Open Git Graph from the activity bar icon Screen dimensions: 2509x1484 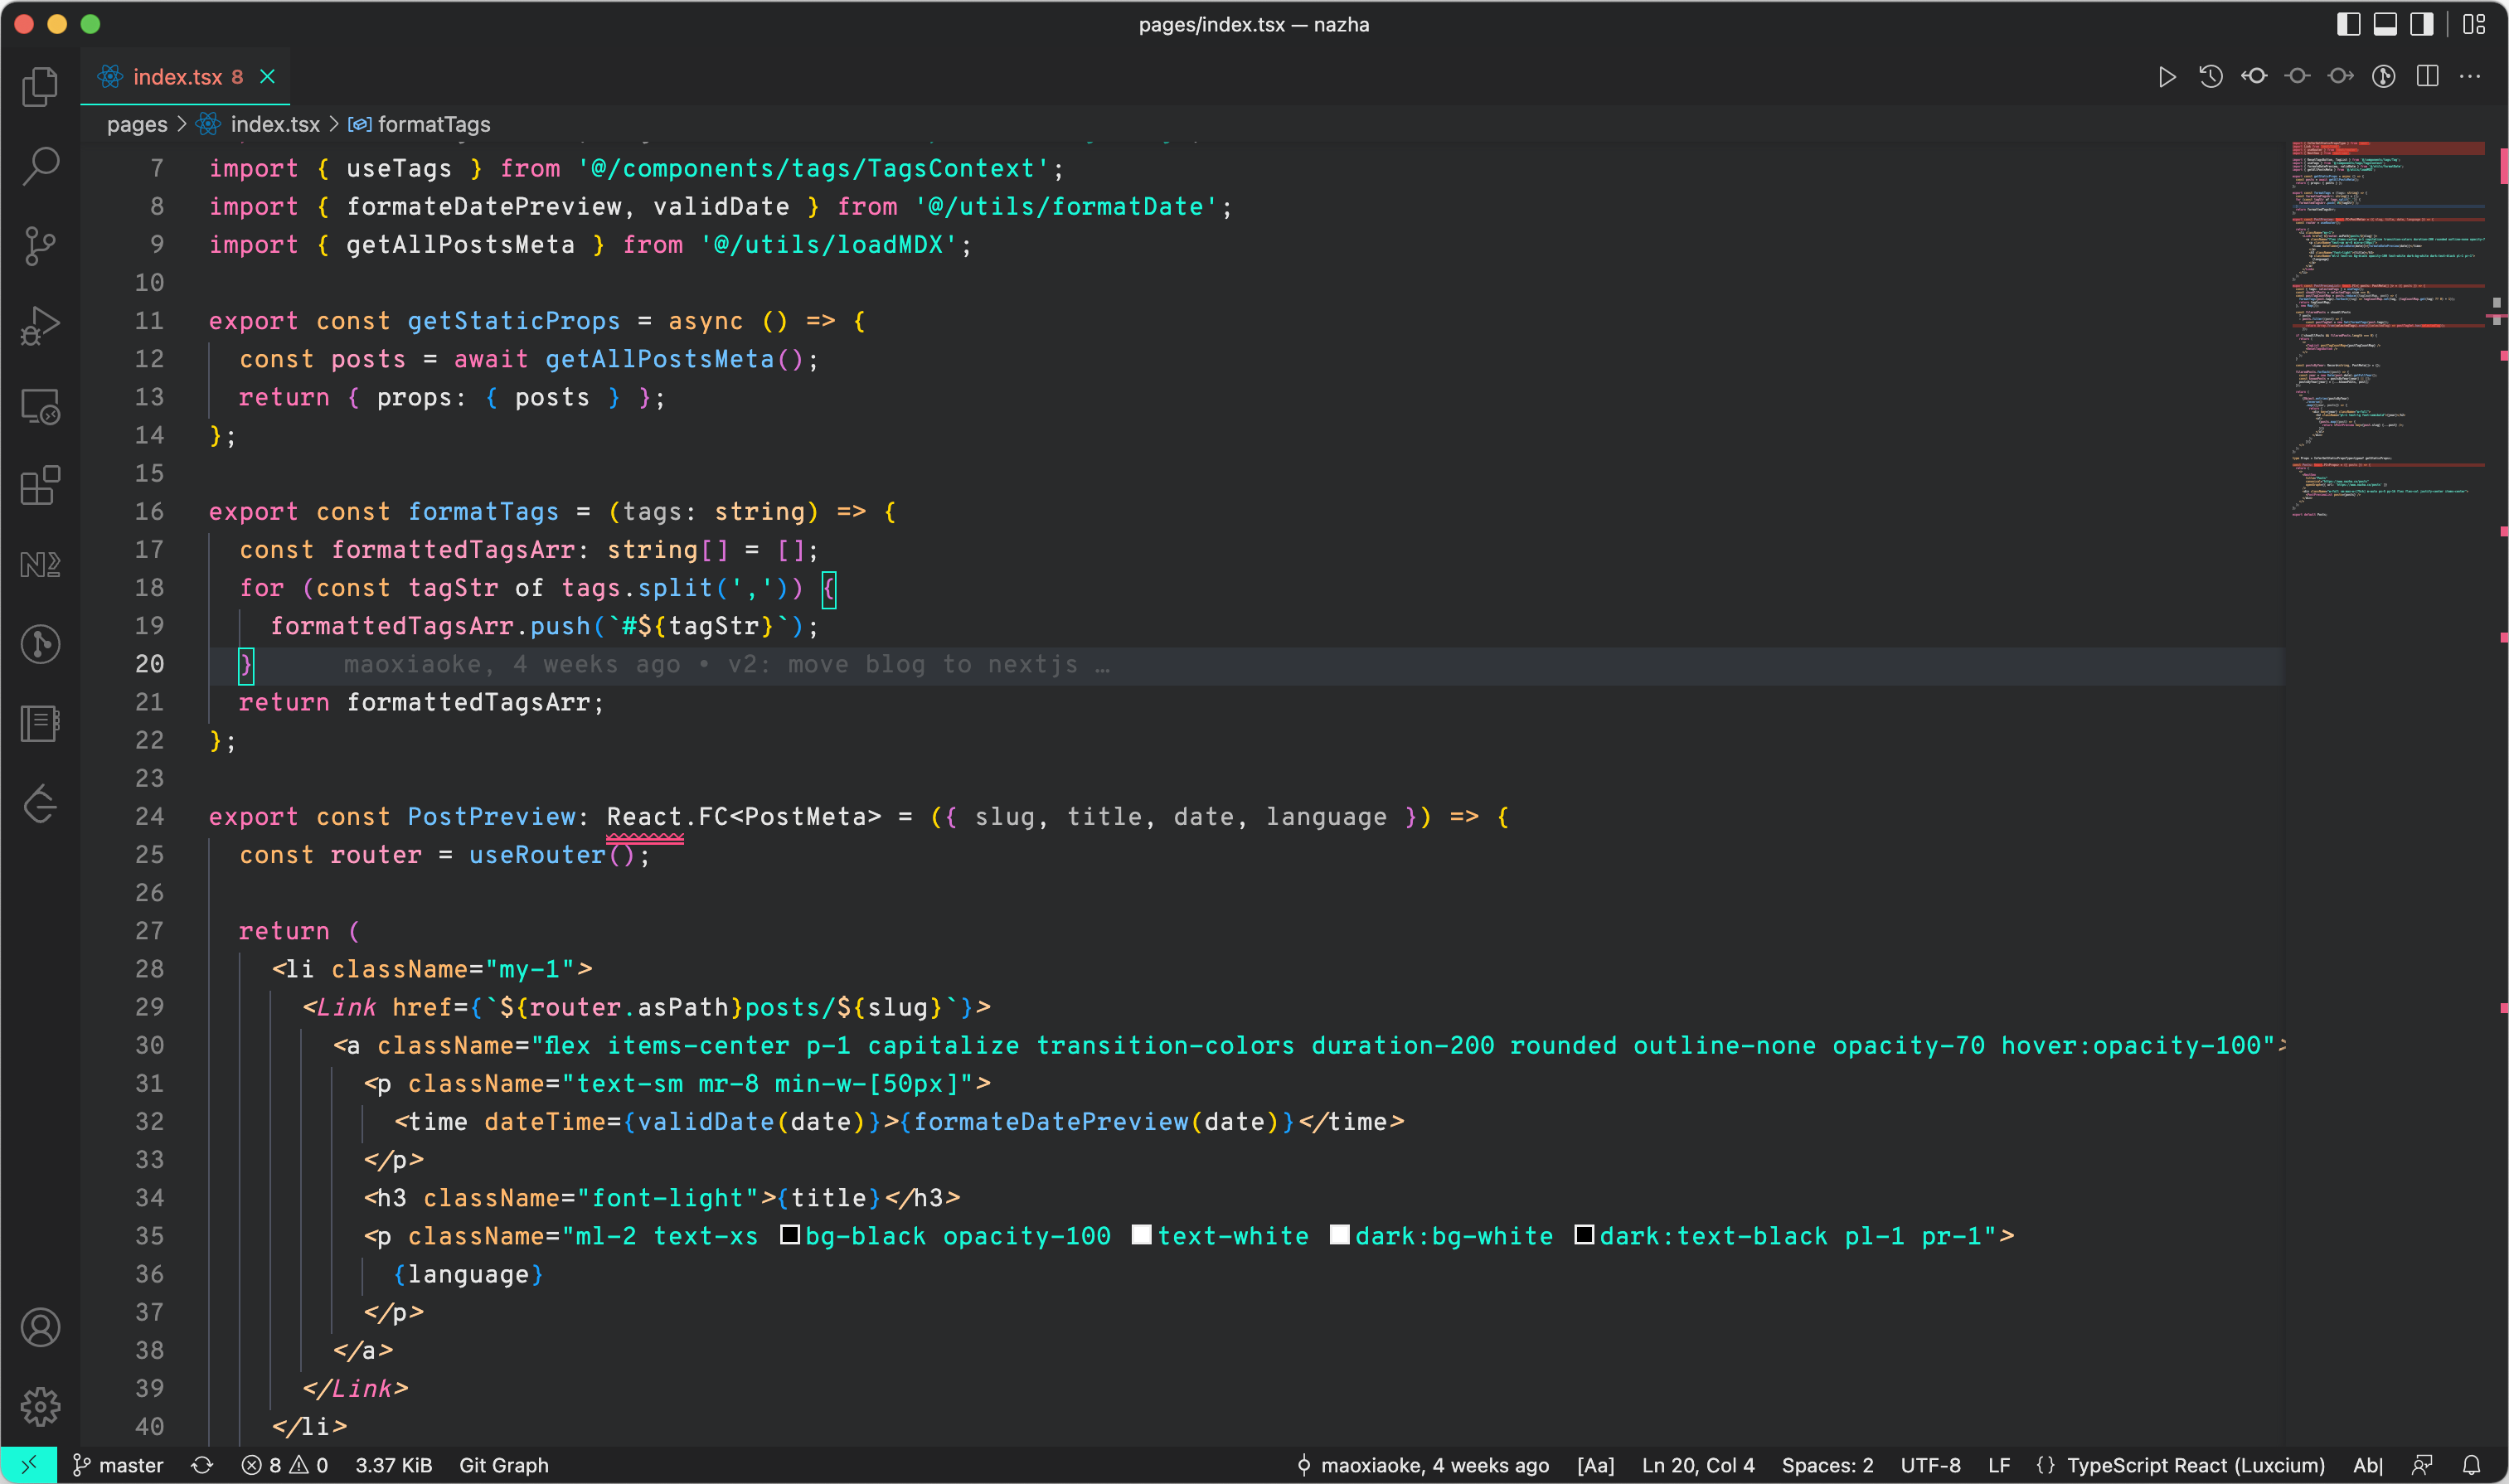(40, 644)
